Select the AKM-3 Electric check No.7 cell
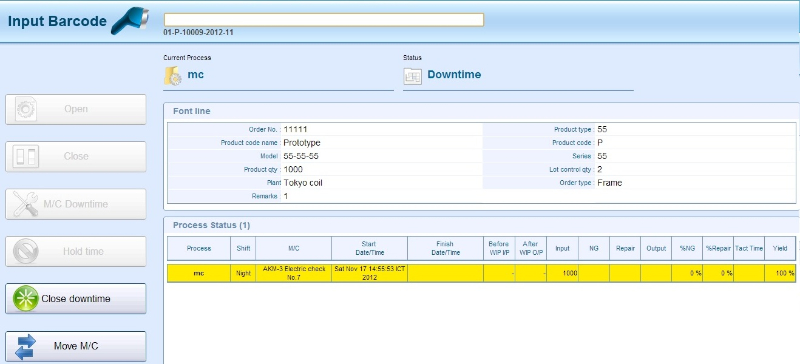The height and width of the screenshot is (364, 800). click(x=294, y=273)
